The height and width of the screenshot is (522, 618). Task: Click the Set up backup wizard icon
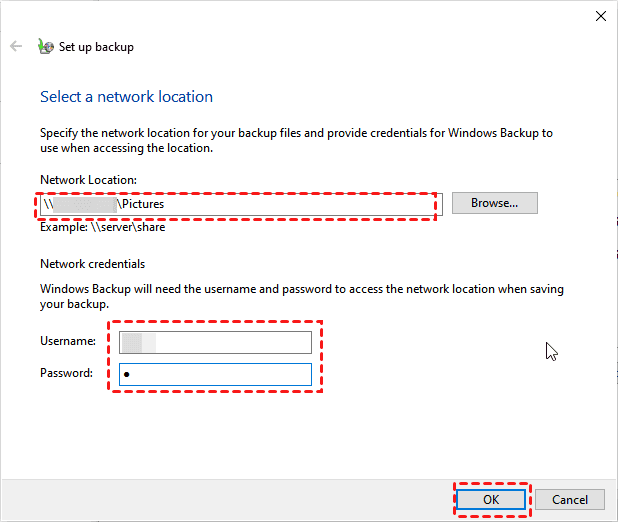coord(45,46)
